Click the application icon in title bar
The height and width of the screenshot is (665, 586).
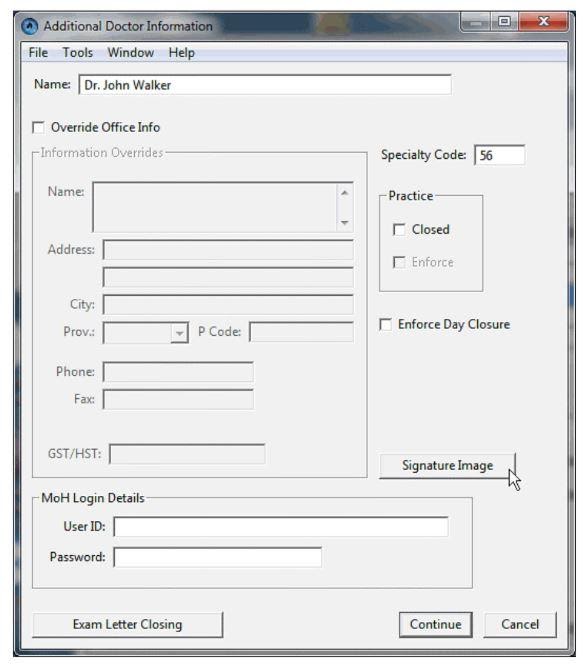click(30, 26)
